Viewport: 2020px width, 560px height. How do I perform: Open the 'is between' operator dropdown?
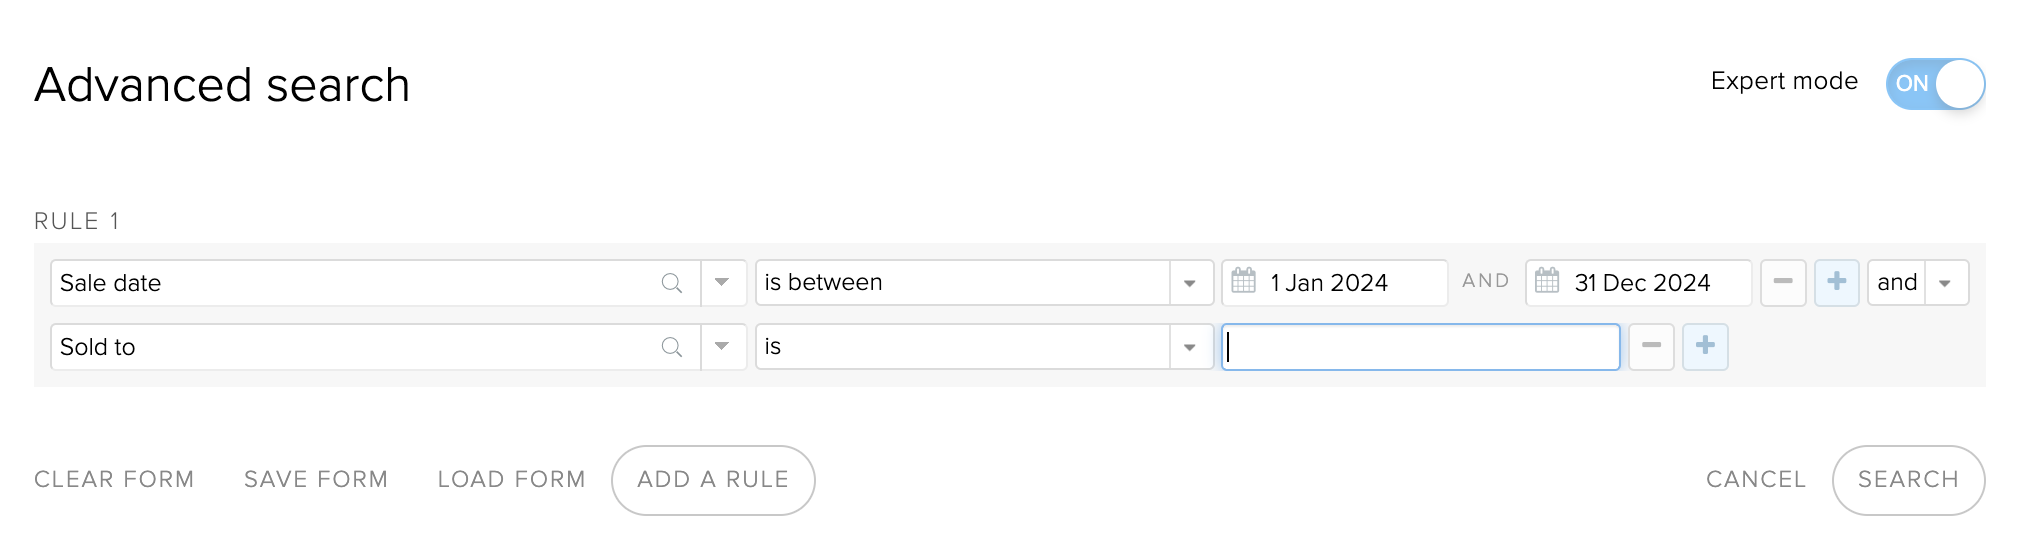[x=984, y=283]
